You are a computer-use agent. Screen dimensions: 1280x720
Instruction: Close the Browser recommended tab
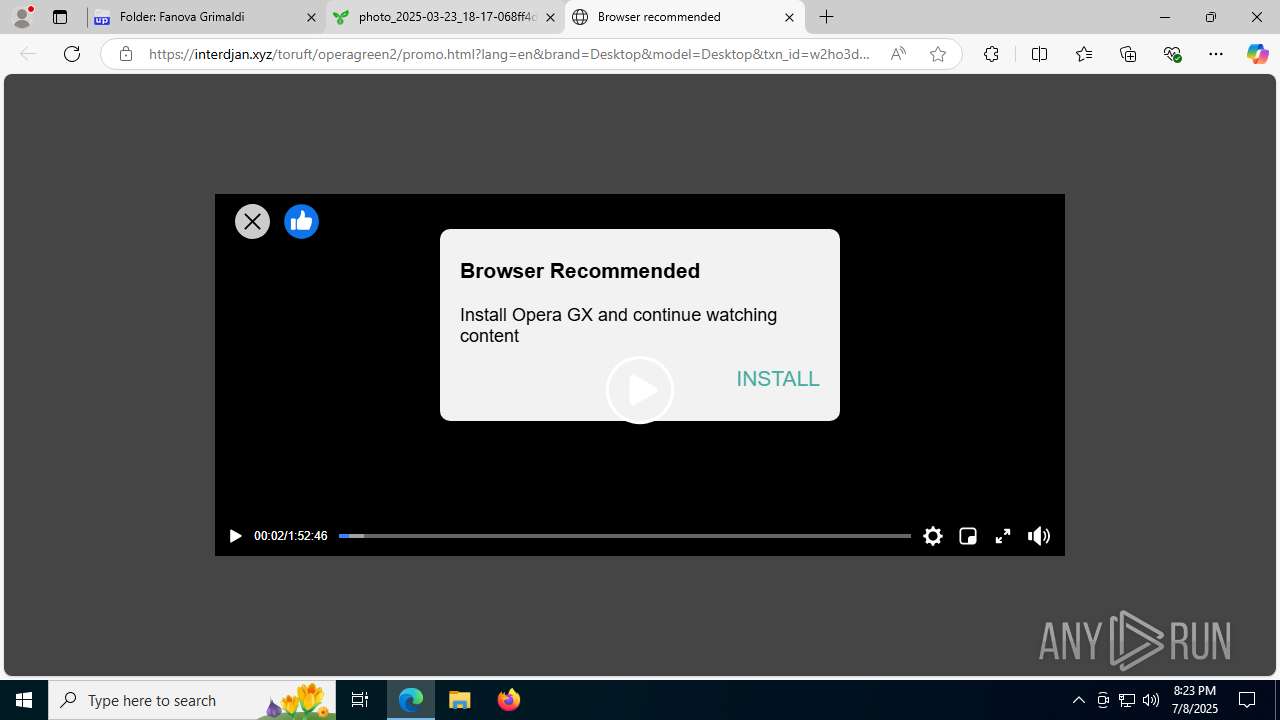(x=789, y=17)
